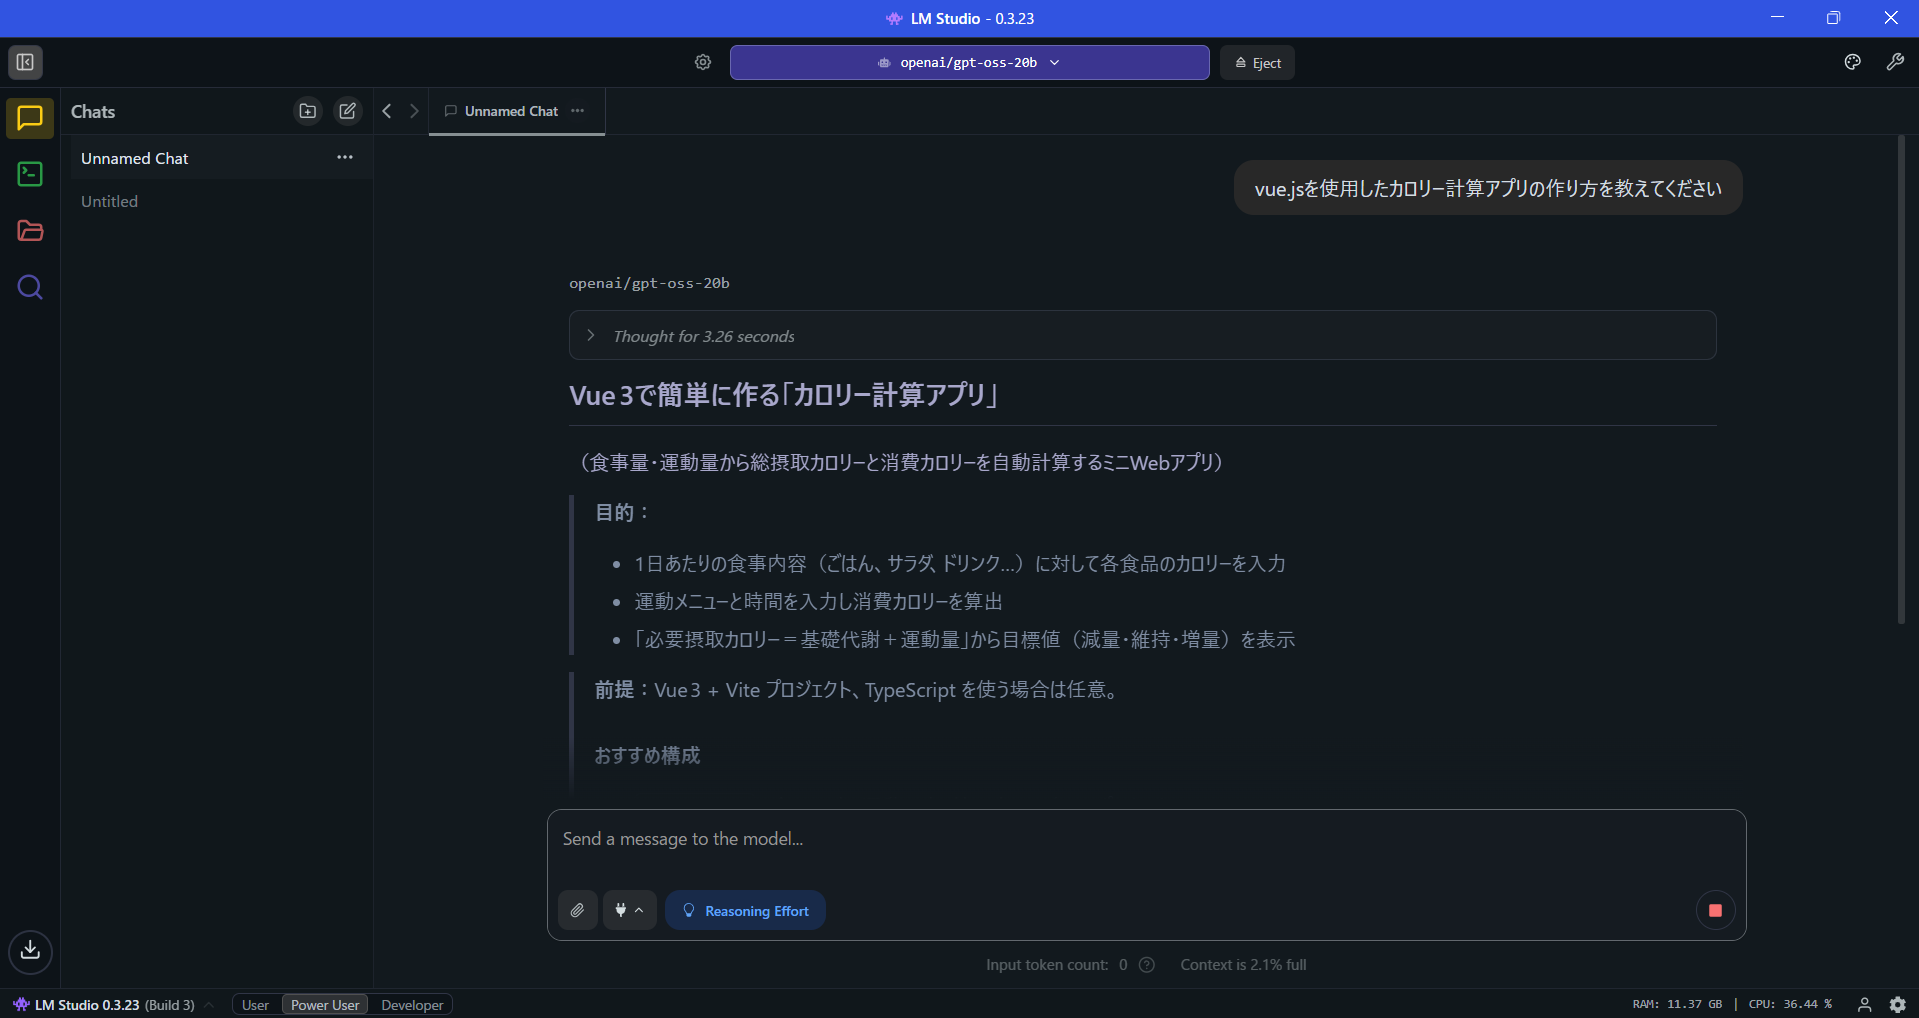
Task: Collapse the left sidebar panel icon
Action: [25, 62]
